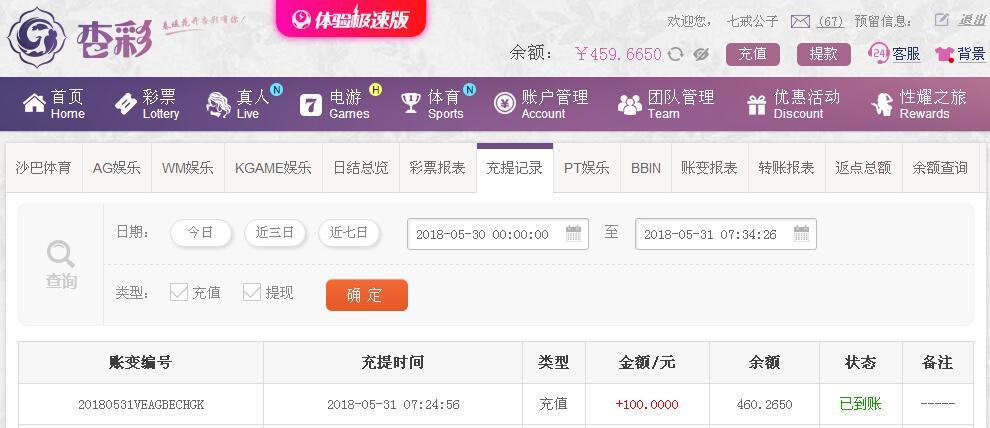Click the edit reserved info pencil icon

[x=942, y=20]
